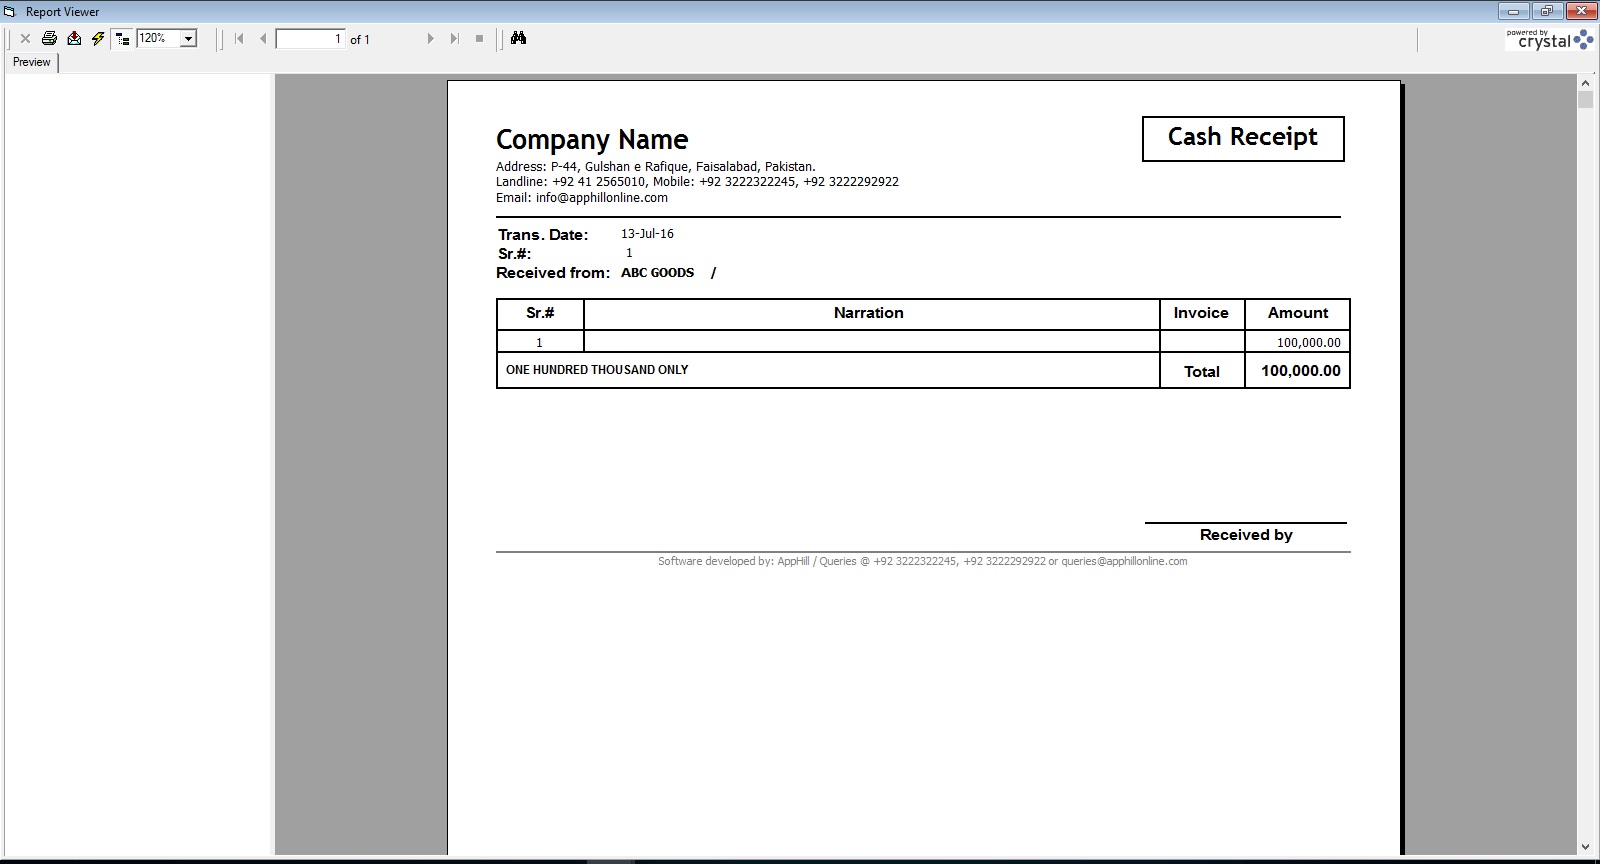Open the 120% zoom level dropdown
Viewport: 1600px width, 864px height.
(x=188, y=39)
